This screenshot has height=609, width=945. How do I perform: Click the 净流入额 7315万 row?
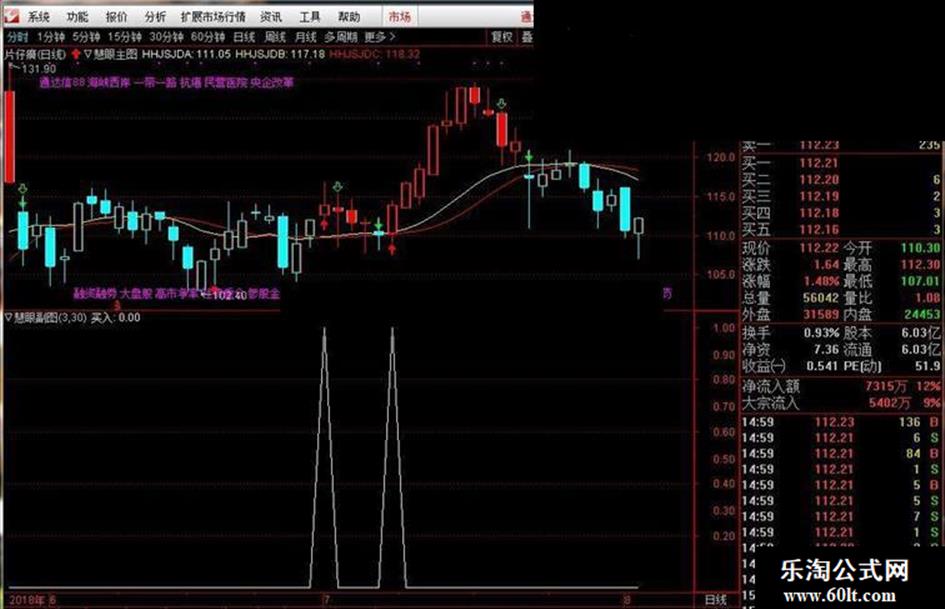841,386
